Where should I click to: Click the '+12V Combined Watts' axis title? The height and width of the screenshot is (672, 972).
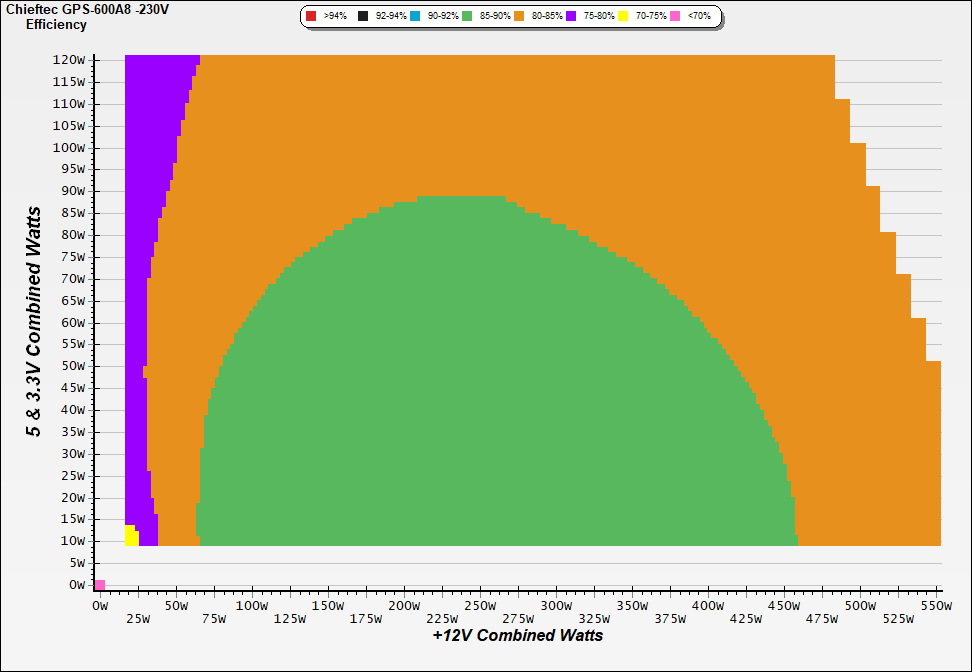(x=518, y=635)
